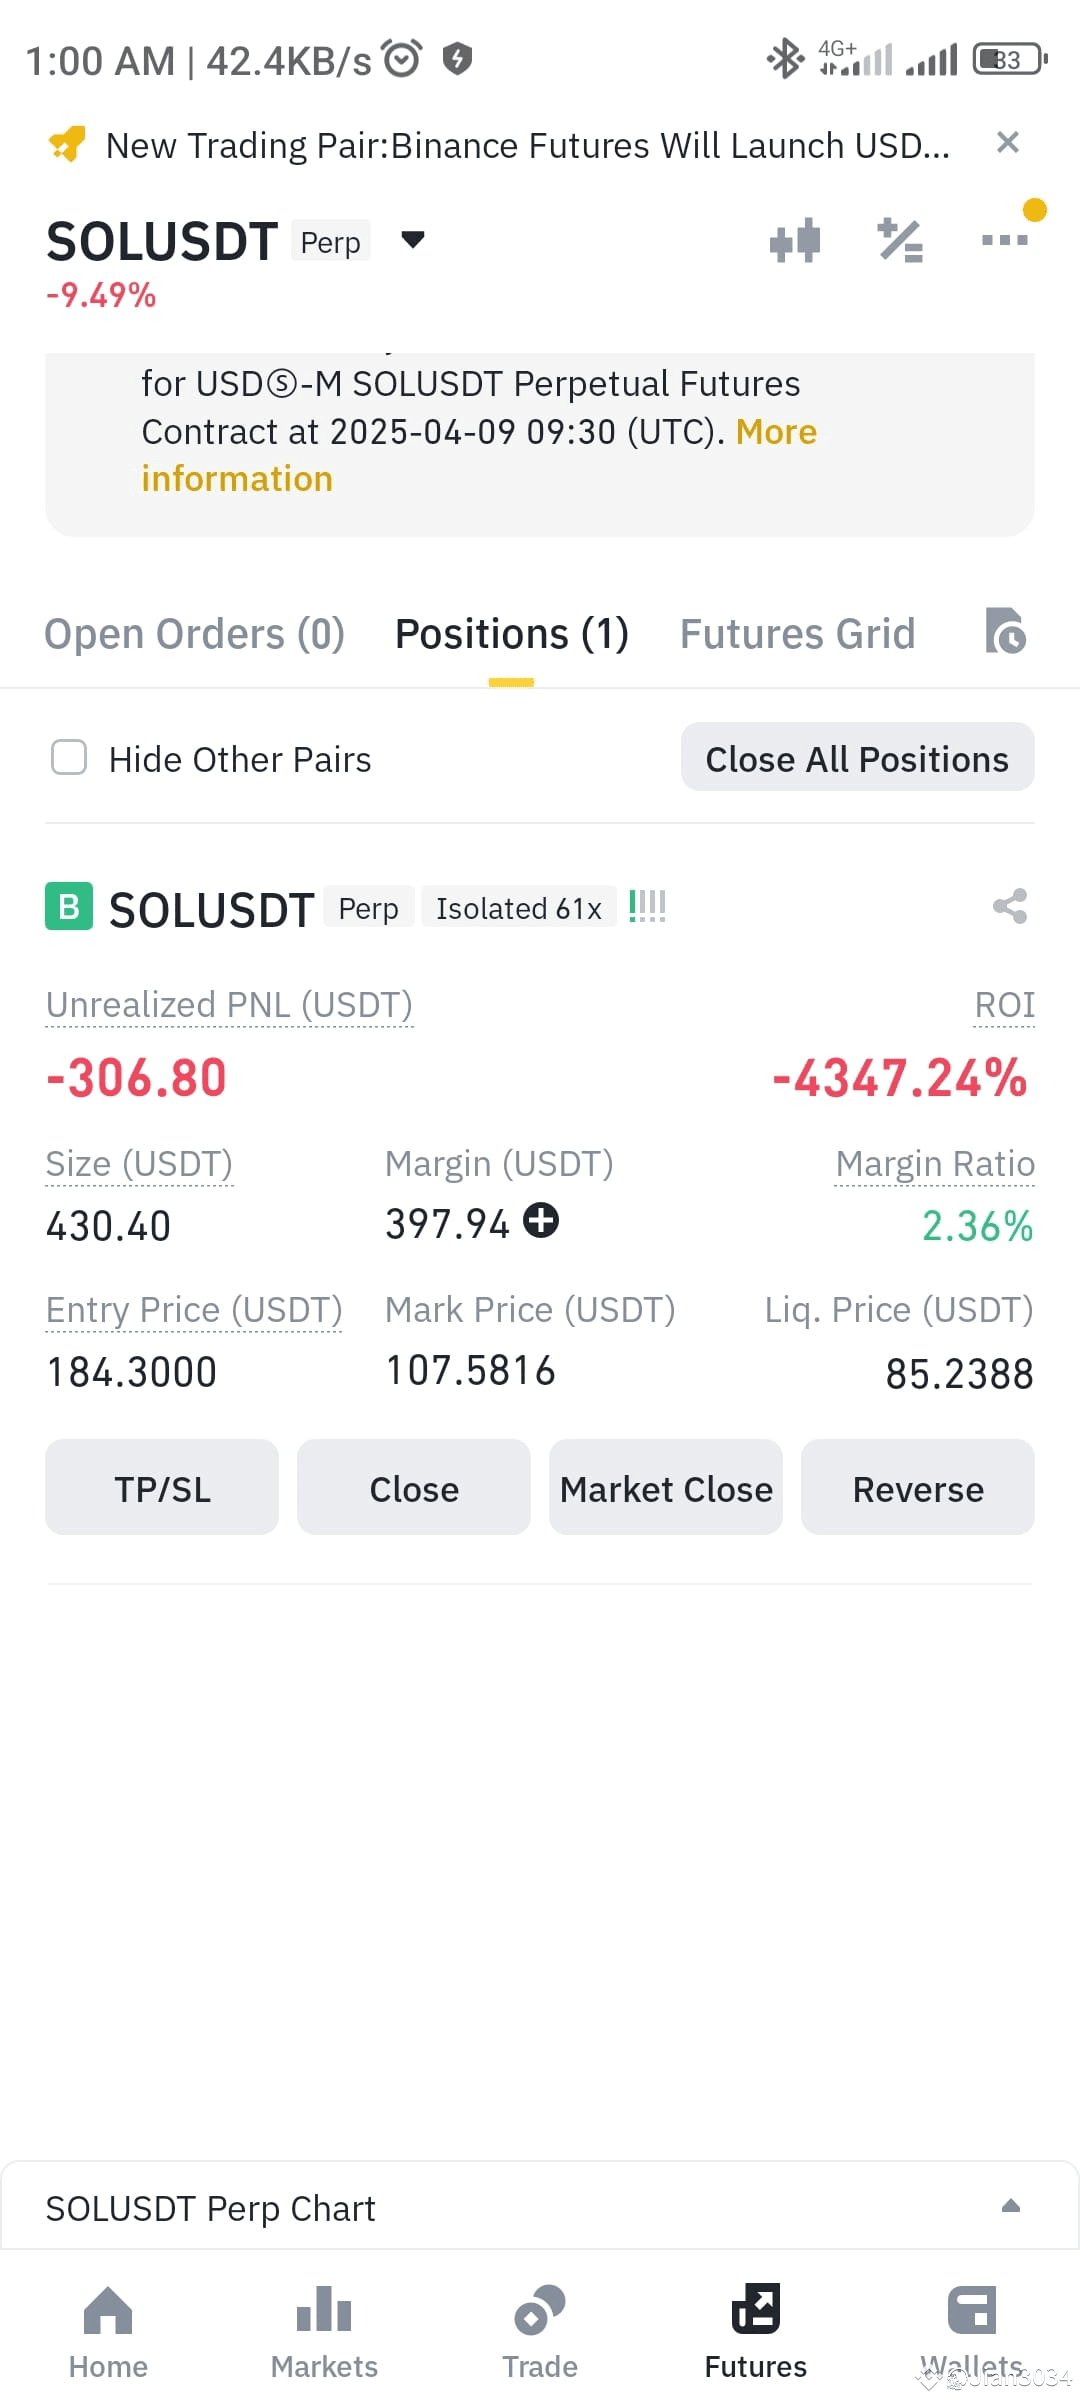Viewport: 1080px width, 2400px height.
Task: Tap the rocket announcement icon
Action: coord(67,145)
